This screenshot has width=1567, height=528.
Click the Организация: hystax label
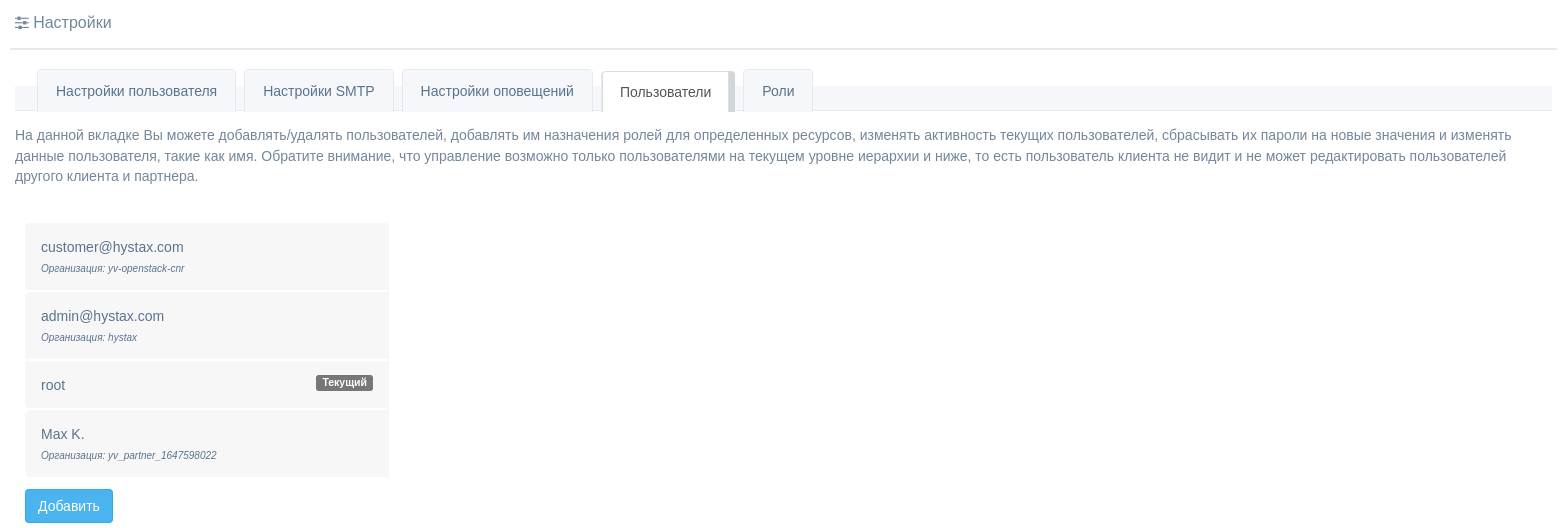88,338
